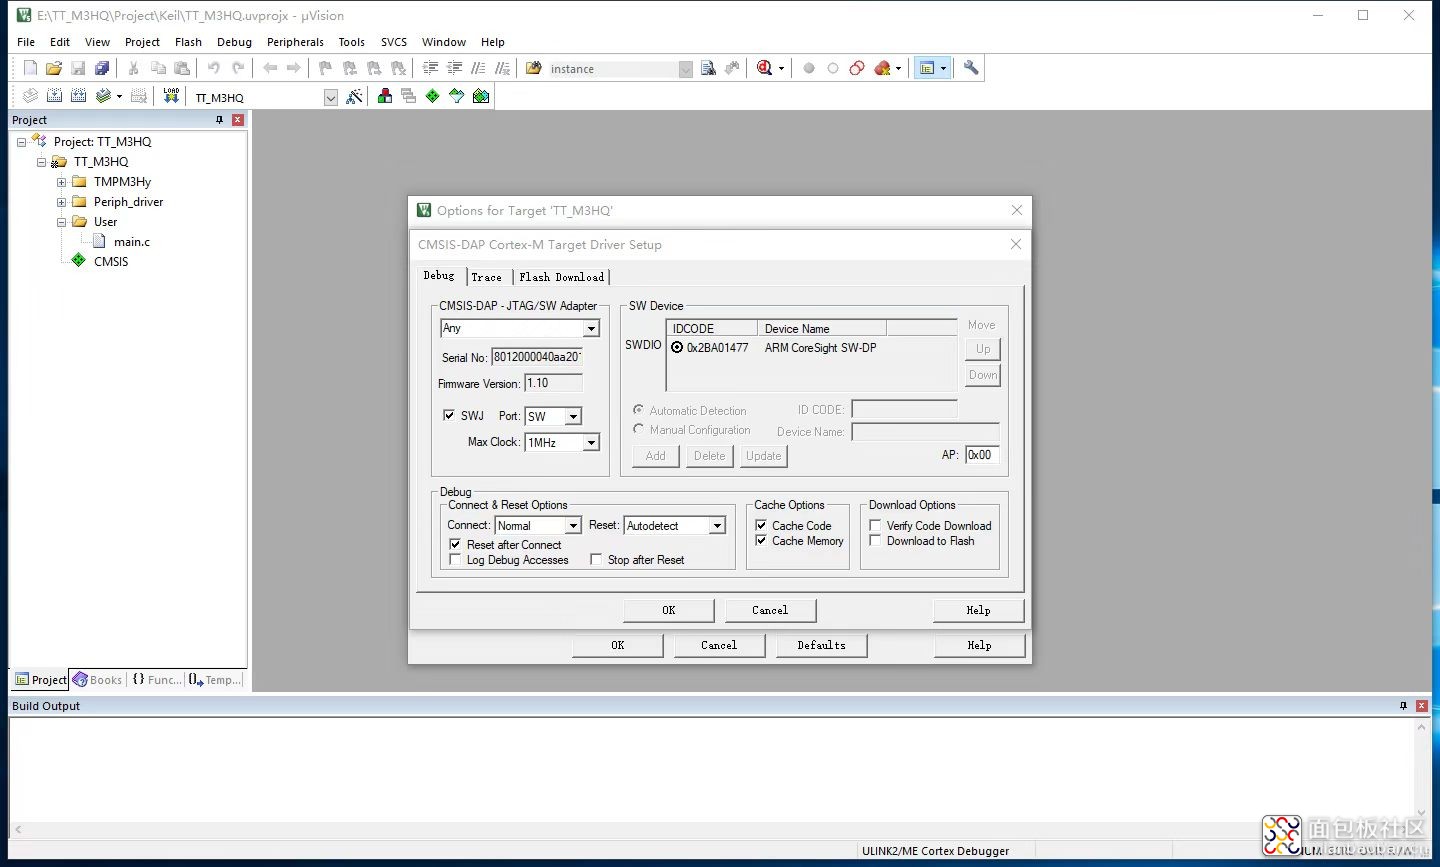Click the Comment selection icon
The image size is (1440, 867).
(478, 68)
